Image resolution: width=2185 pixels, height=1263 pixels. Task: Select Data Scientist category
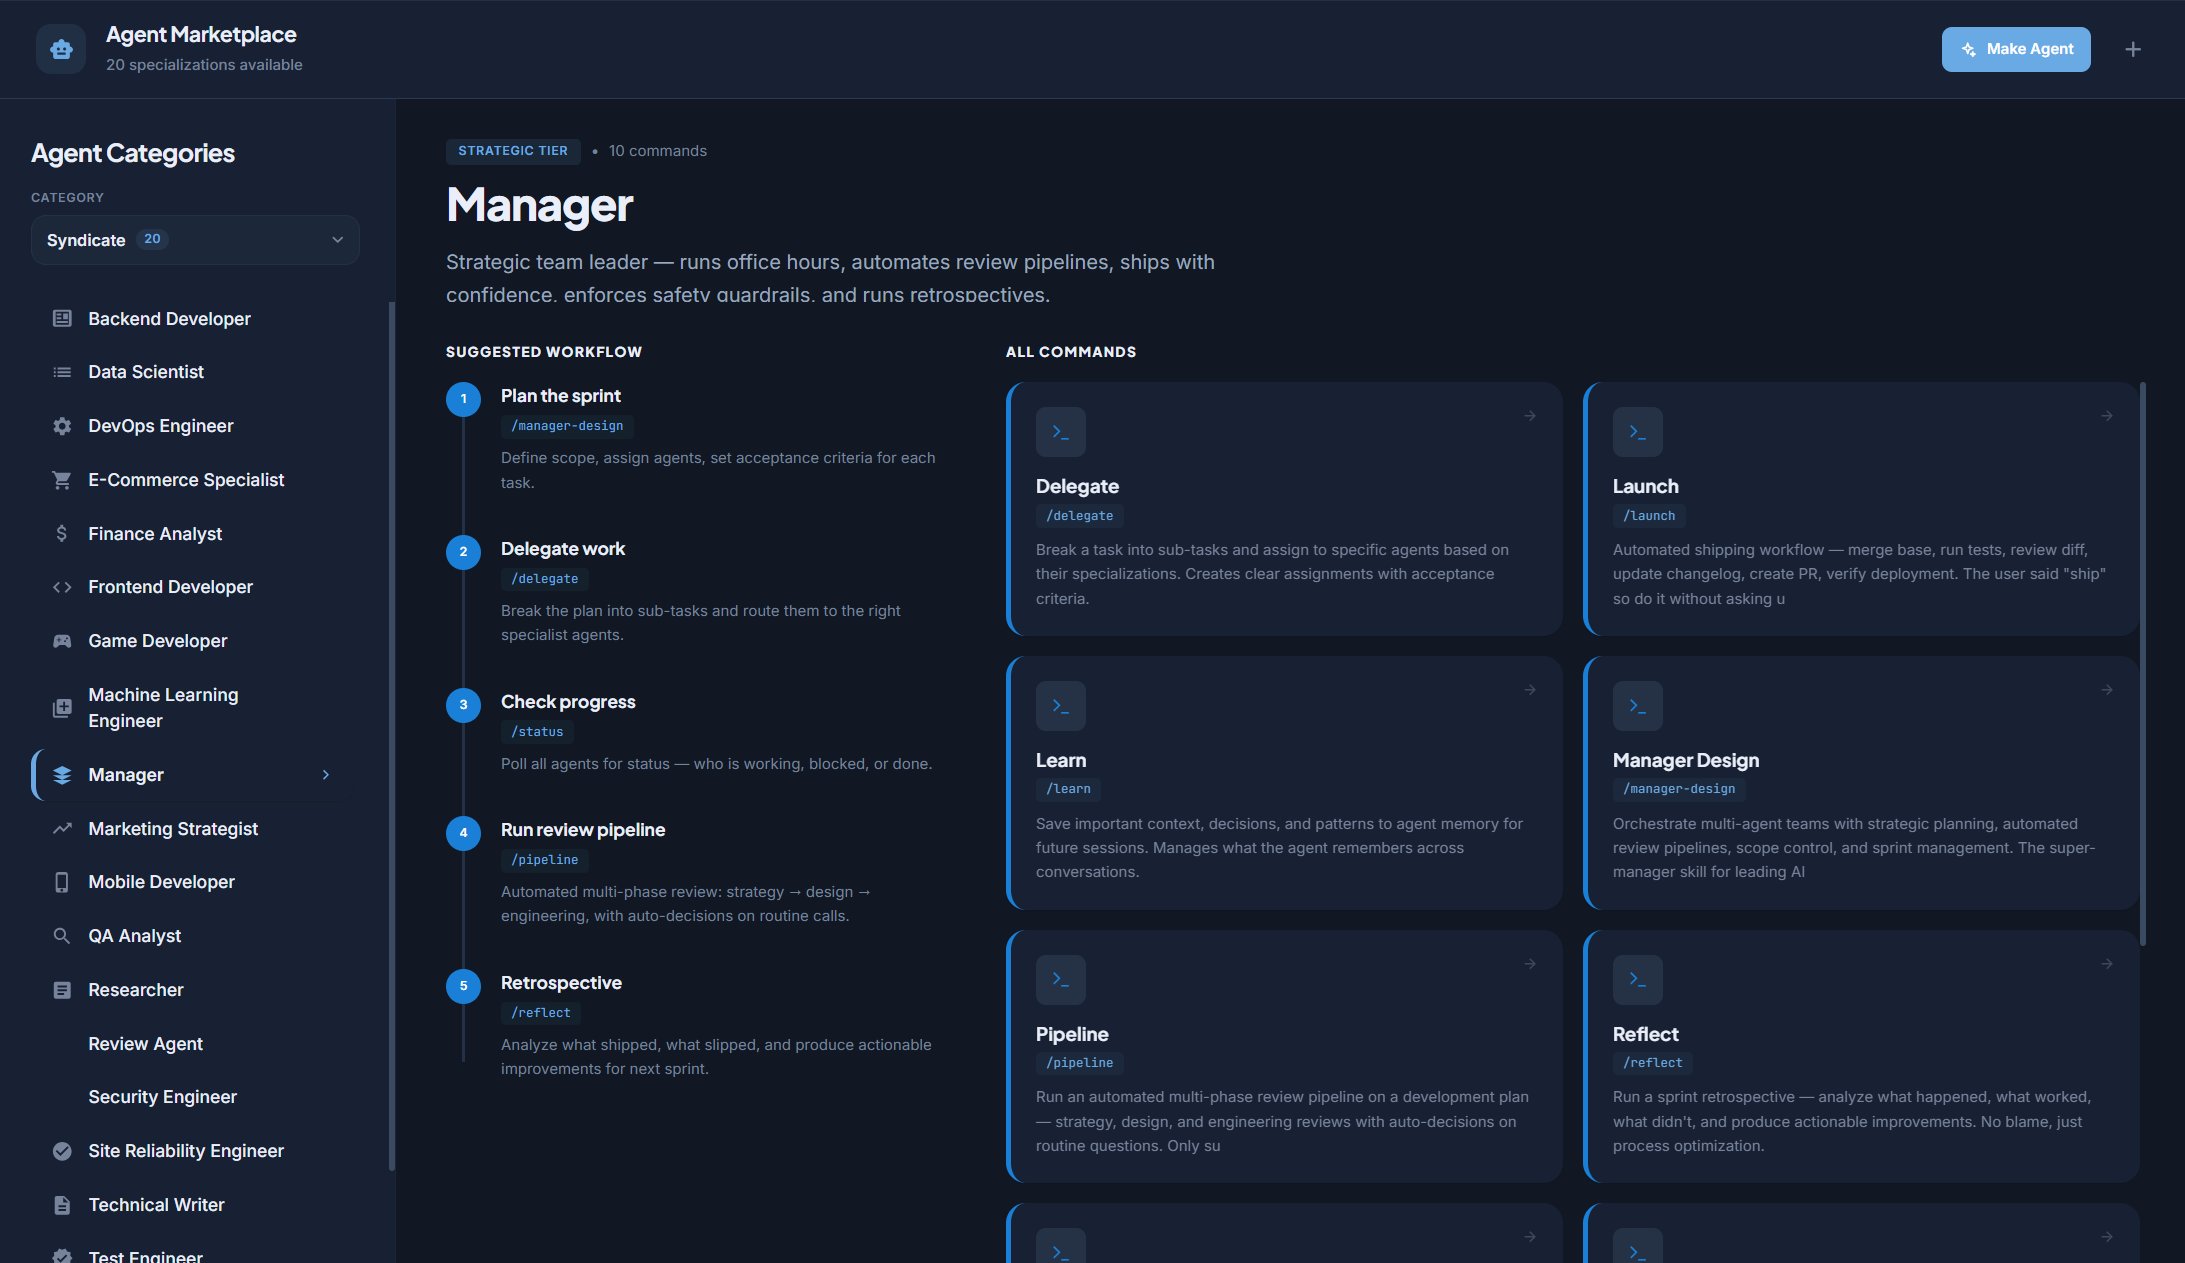195,372
